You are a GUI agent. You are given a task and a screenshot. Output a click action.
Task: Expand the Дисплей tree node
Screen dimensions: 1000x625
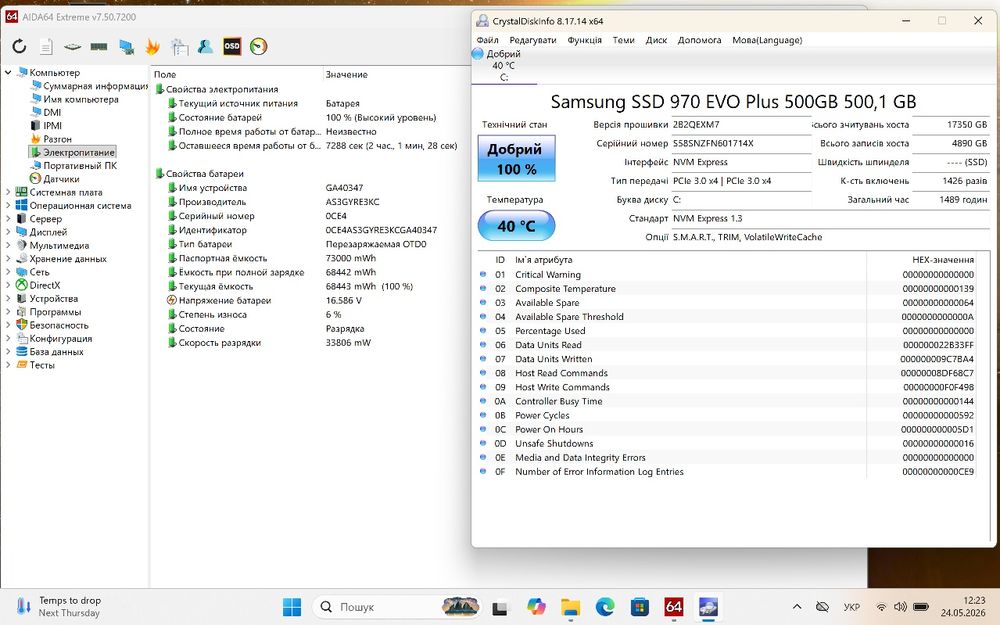point(8,232)
